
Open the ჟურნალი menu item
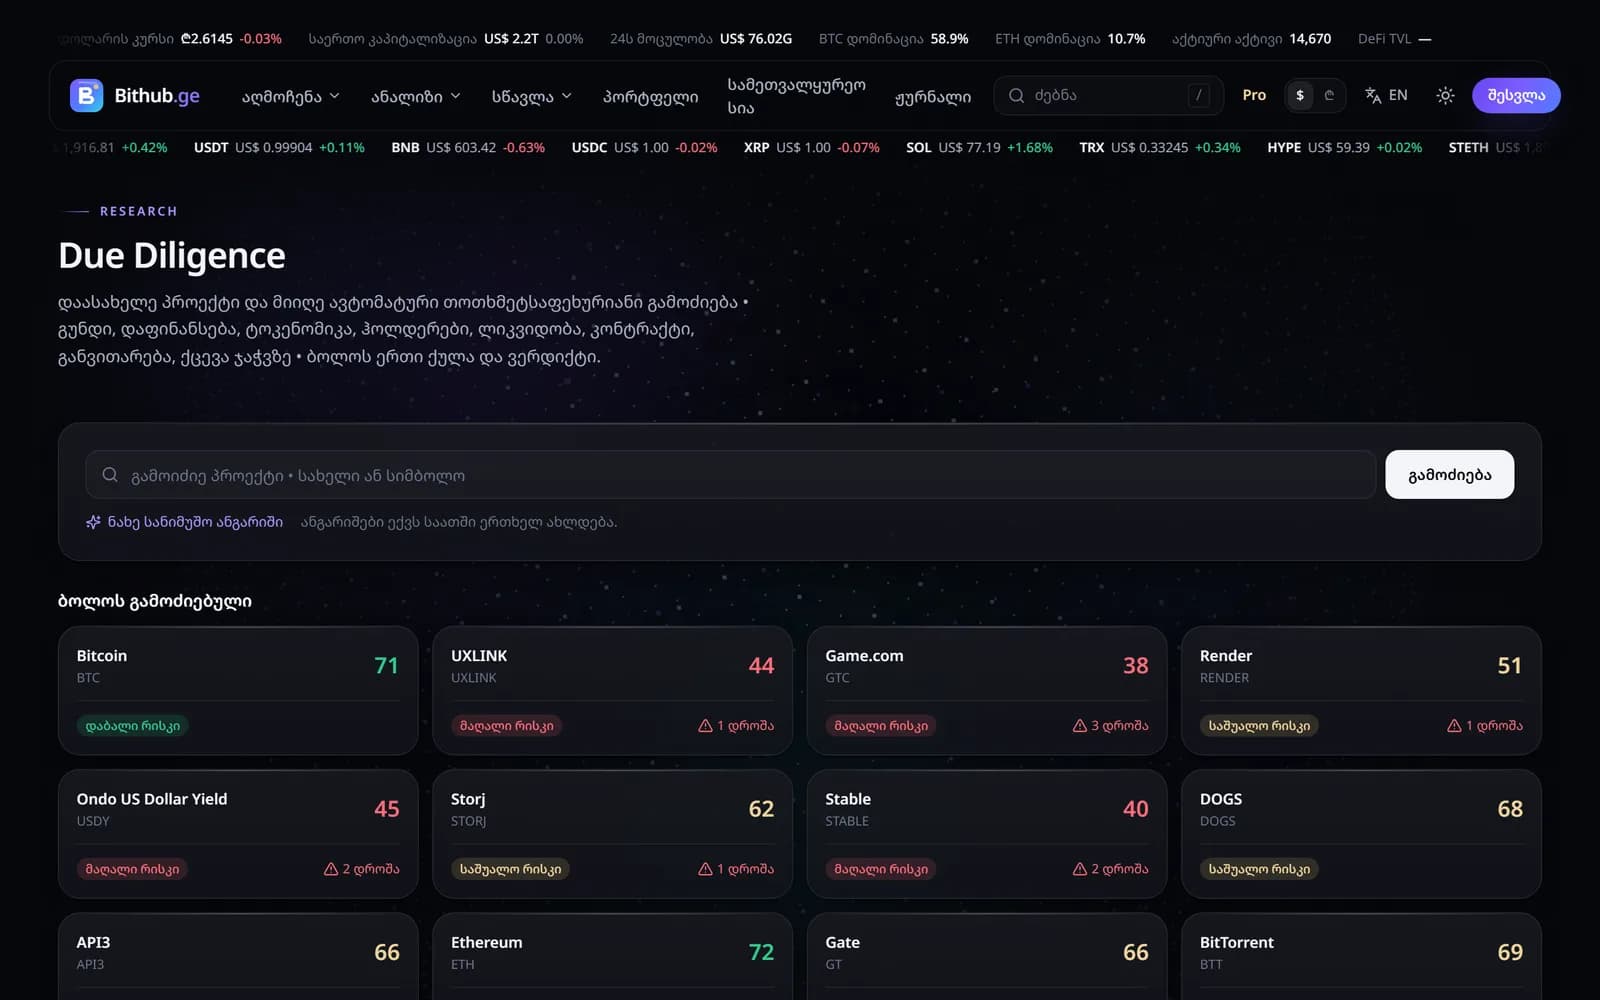933,97
